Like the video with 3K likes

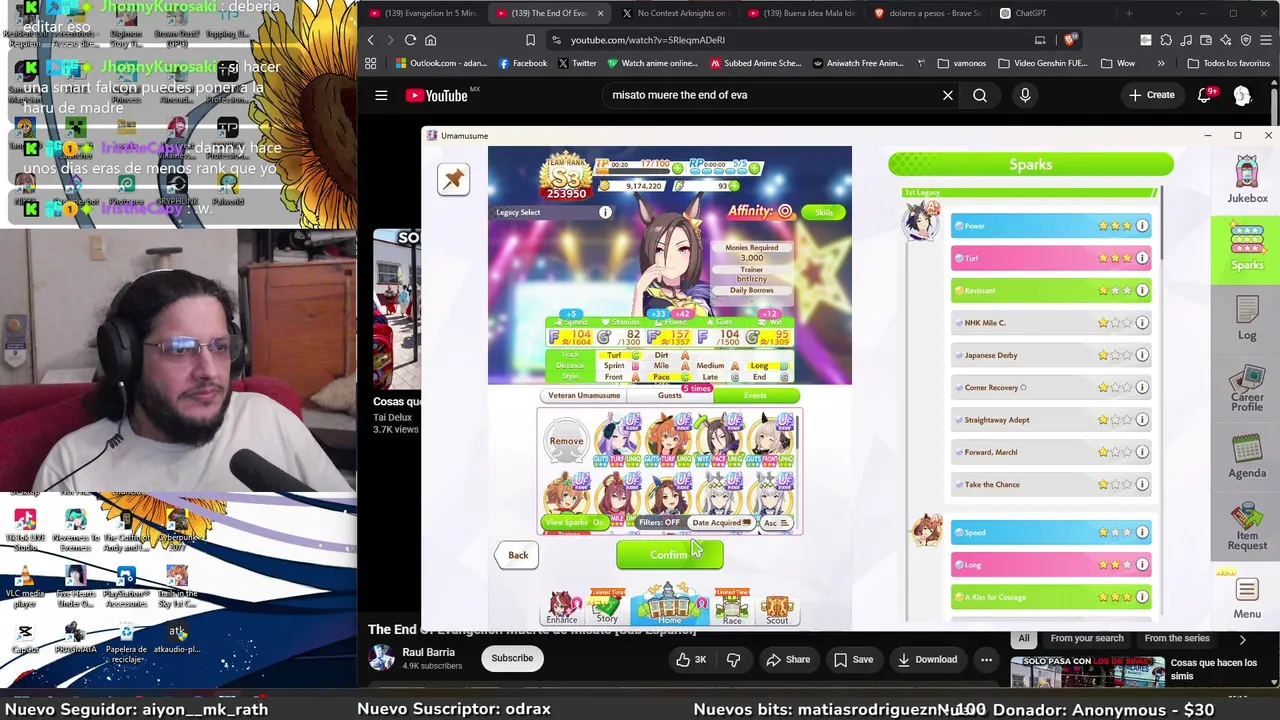691,659
